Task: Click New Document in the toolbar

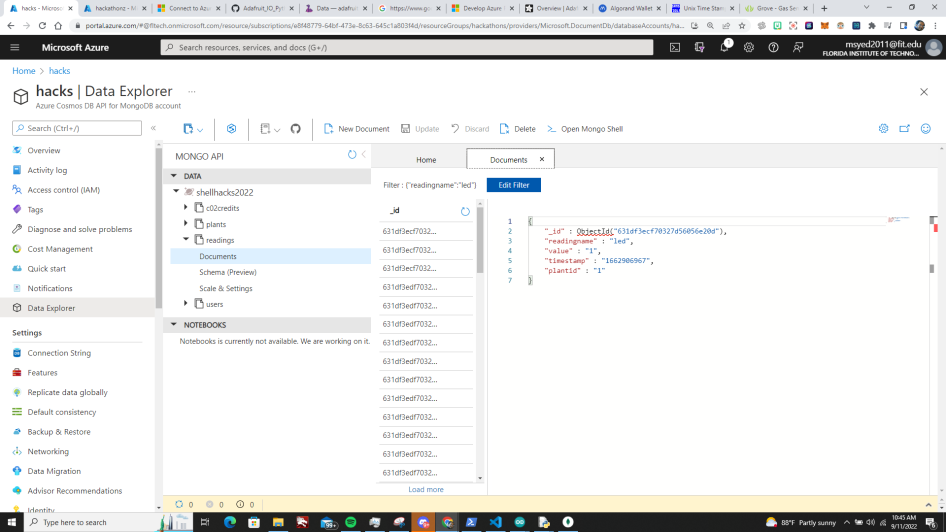Action: pos(357,128)
